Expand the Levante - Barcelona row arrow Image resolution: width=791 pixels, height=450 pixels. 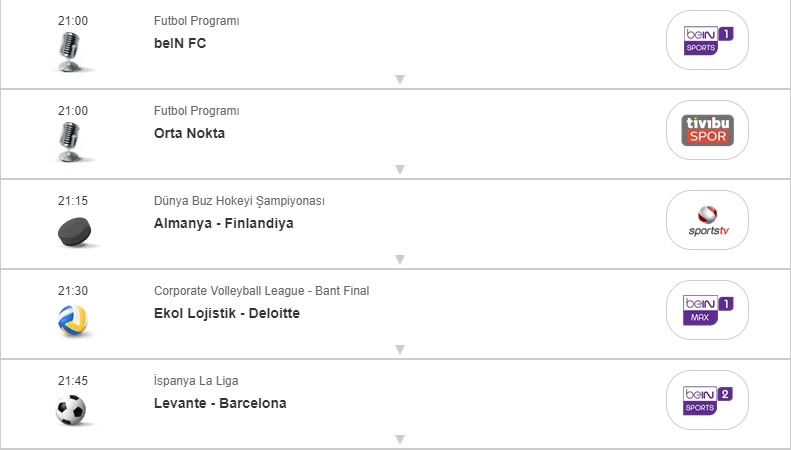[399, 439]
